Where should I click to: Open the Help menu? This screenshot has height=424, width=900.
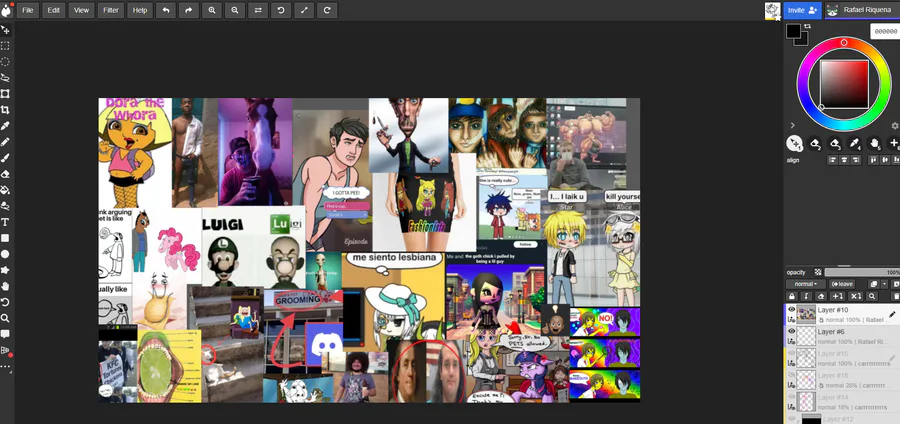140,10
